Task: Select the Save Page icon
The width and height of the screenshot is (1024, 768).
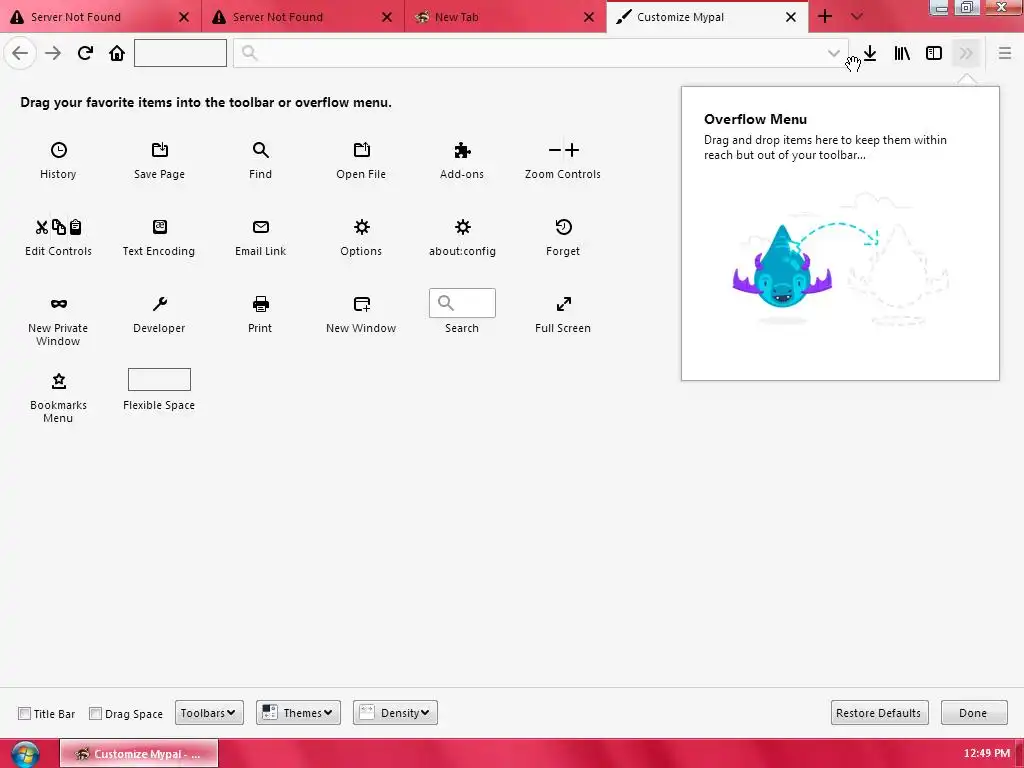Action: (159, 150)
